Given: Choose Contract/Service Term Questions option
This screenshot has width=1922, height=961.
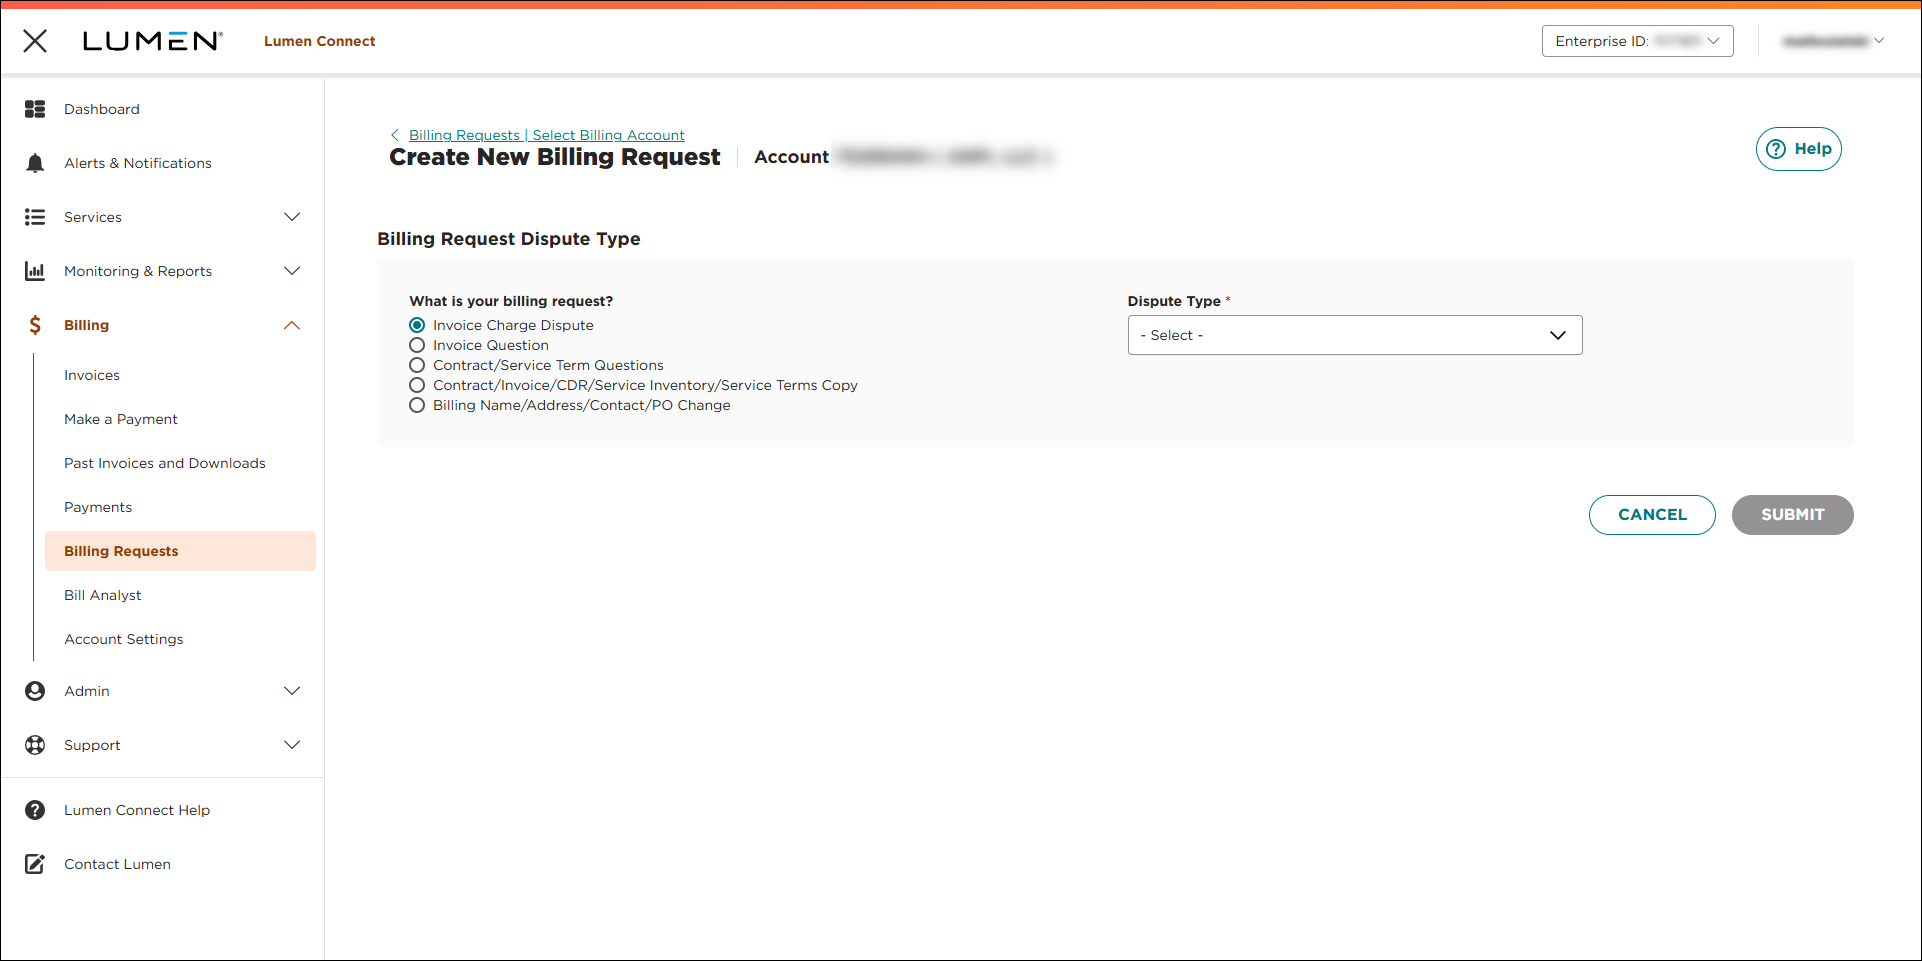Looking at the screenshot, I should (x=417, y=365).
